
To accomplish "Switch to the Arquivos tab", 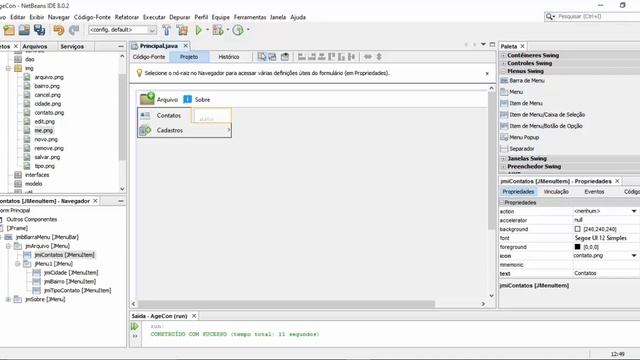I will (x=35, y=47).
